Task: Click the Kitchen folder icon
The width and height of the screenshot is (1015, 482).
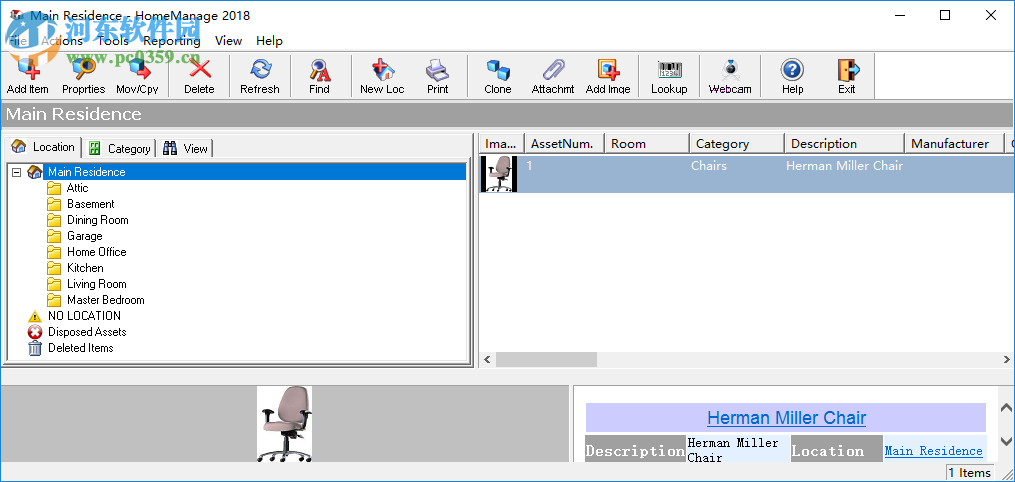Action: [54, 268]
